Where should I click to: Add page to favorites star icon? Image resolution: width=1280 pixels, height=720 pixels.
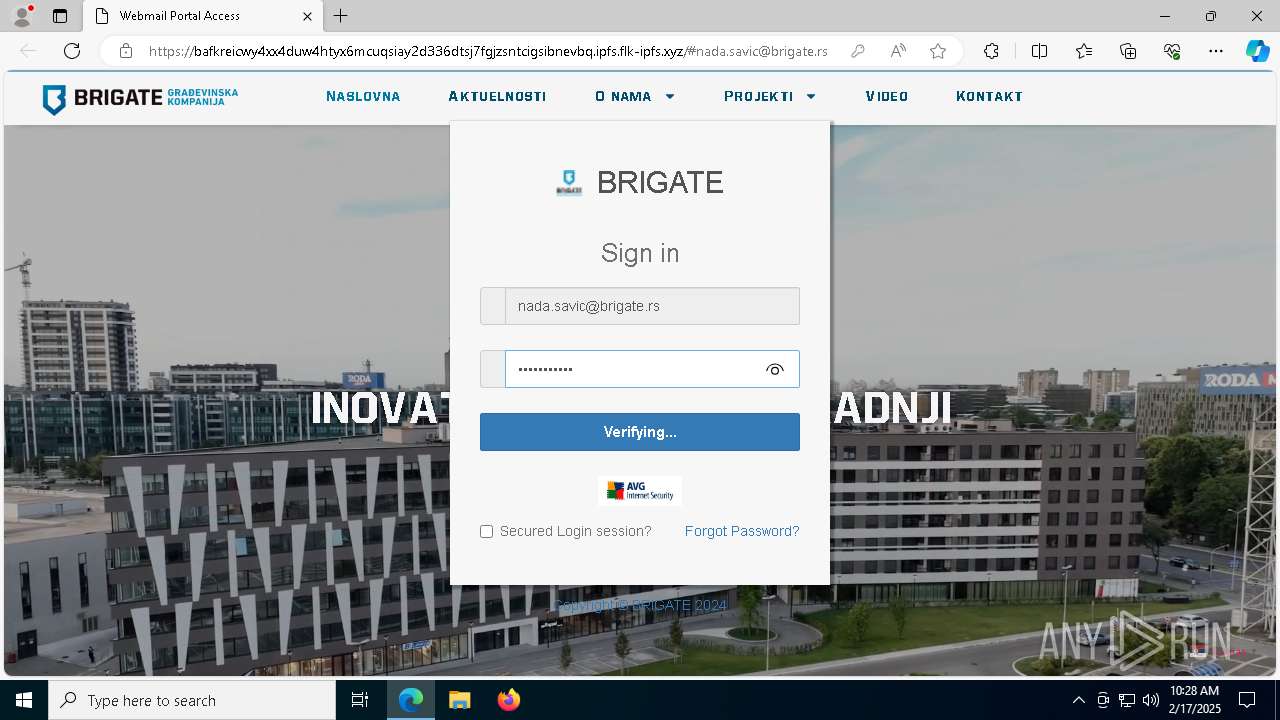938,51
